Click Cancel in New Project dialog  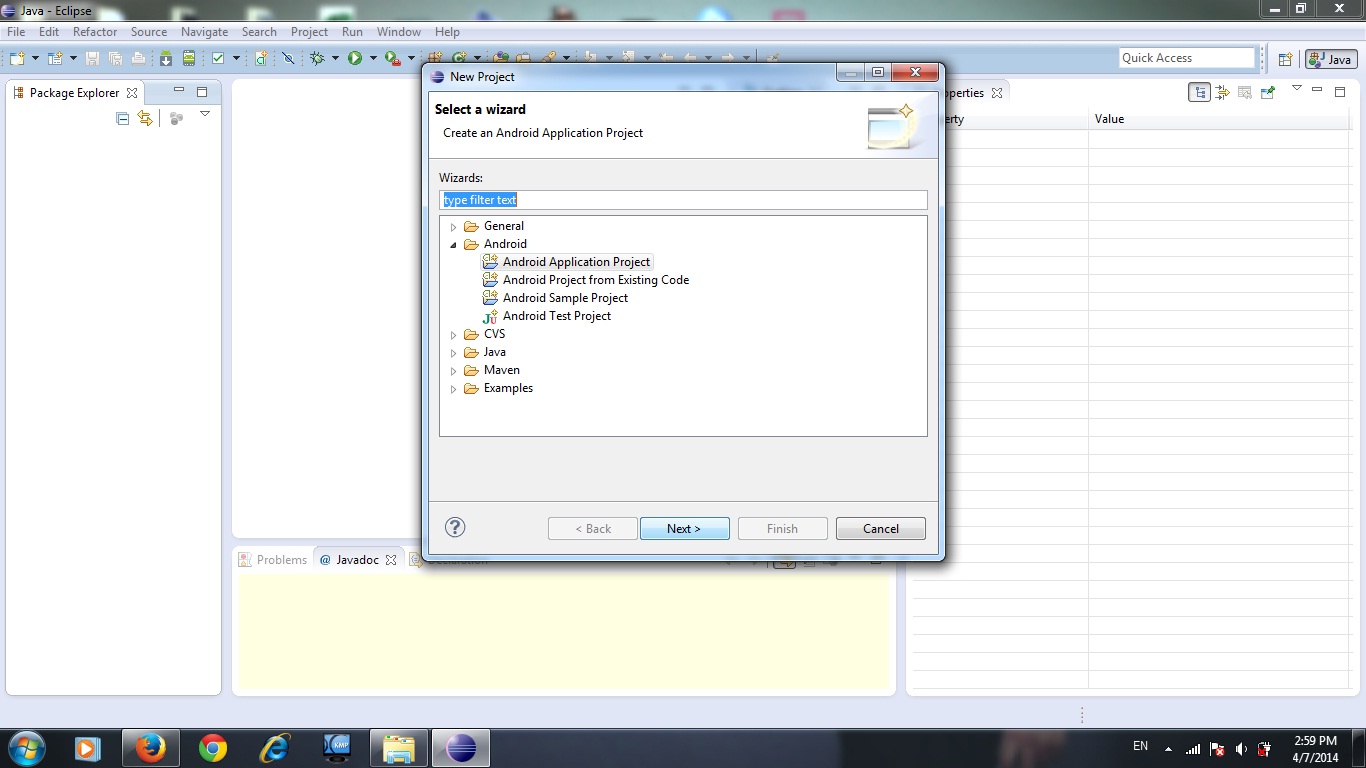click(880, 528)
